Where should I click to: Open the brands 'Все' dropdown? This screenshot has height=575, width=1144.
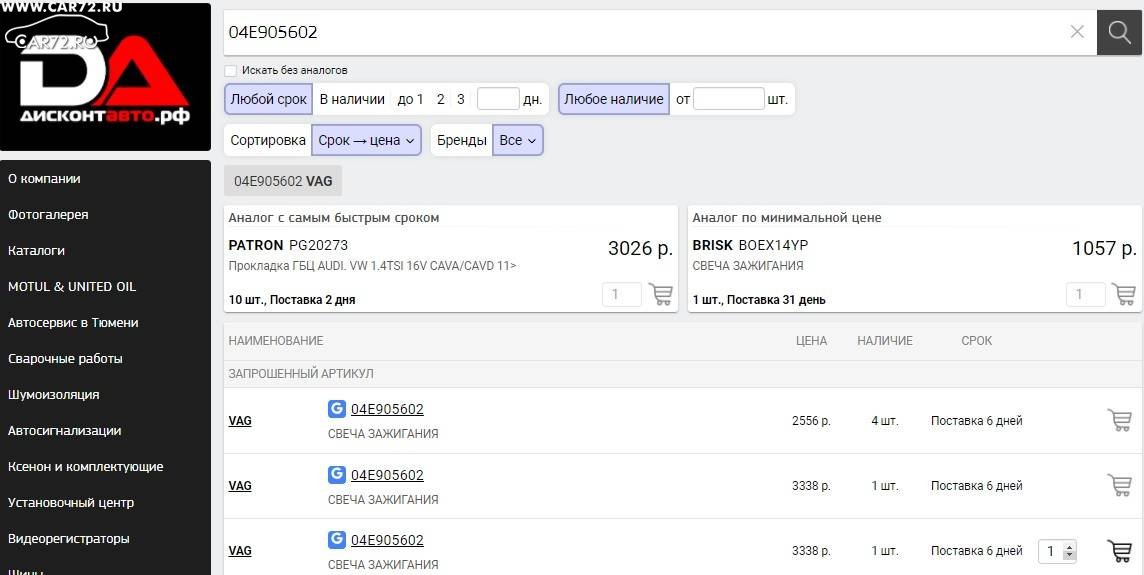517,140
